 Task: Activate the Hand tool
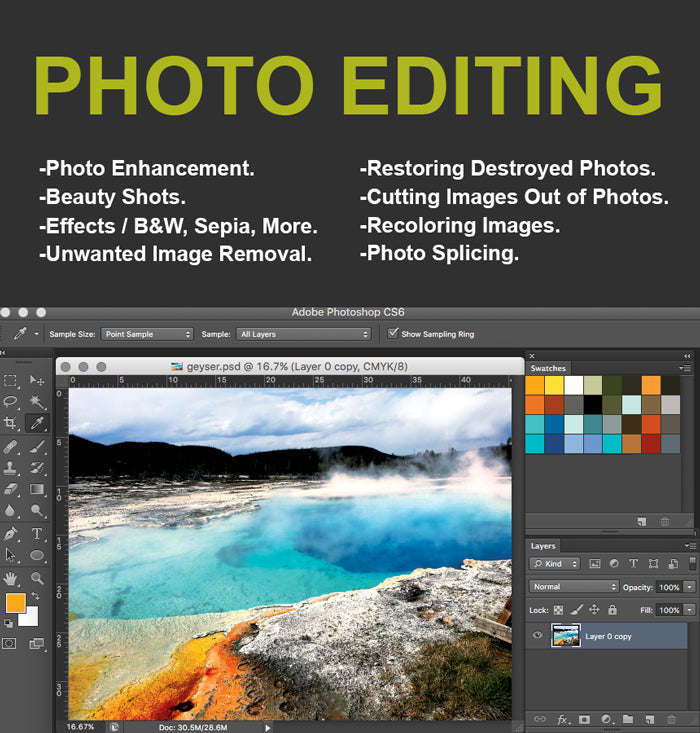[x=11, y=578]
